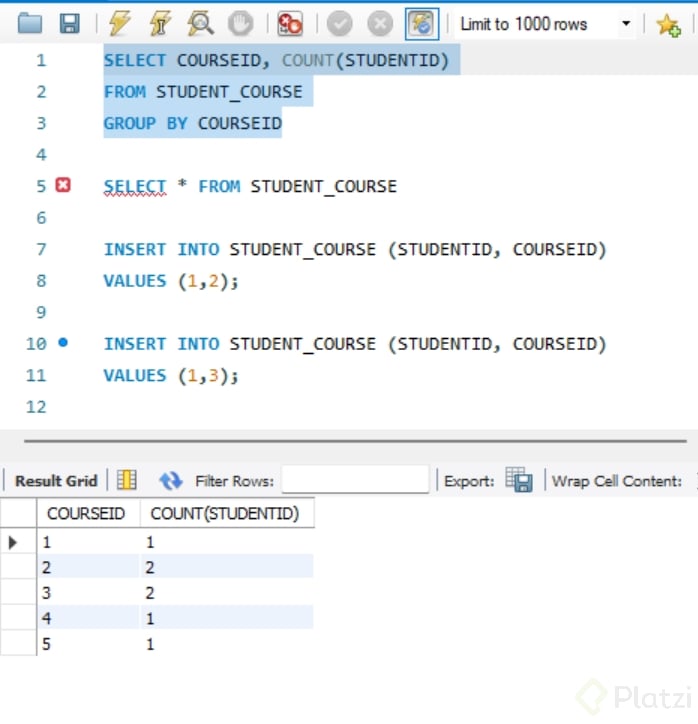
Task: Focus the Filter Rows input field
Action: point(355,479)
